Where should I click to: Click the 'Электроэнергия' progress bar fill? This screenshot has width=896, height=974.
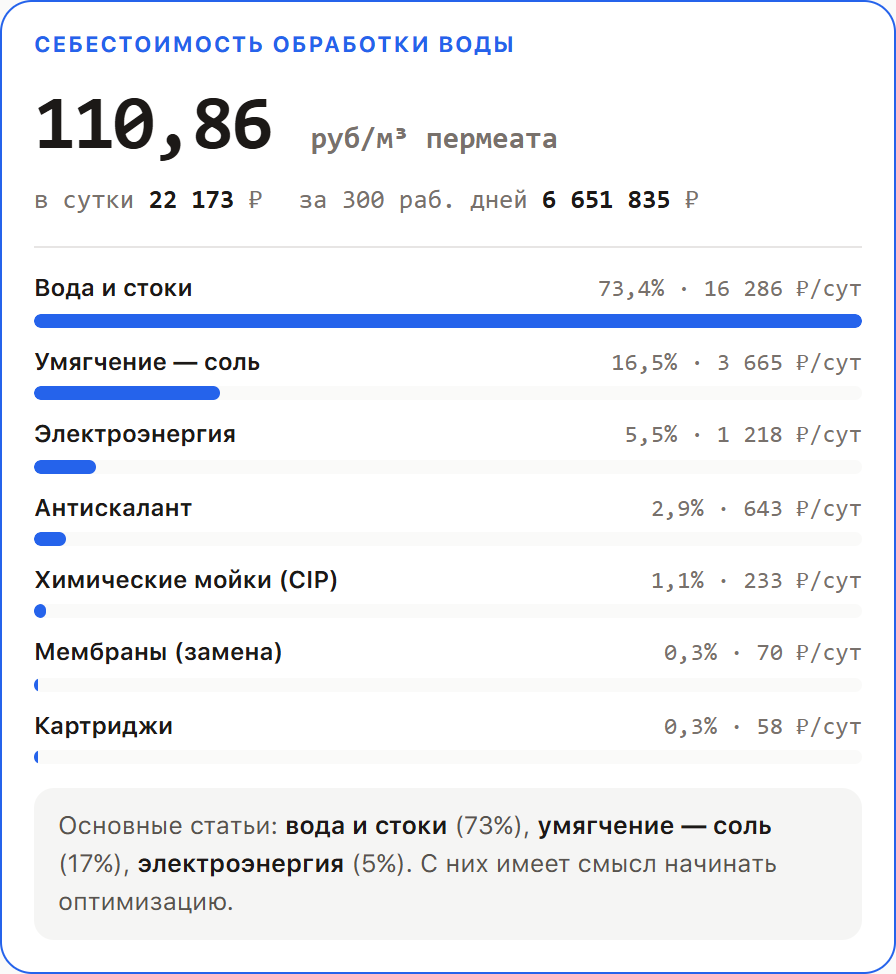(x=65, y=467)
